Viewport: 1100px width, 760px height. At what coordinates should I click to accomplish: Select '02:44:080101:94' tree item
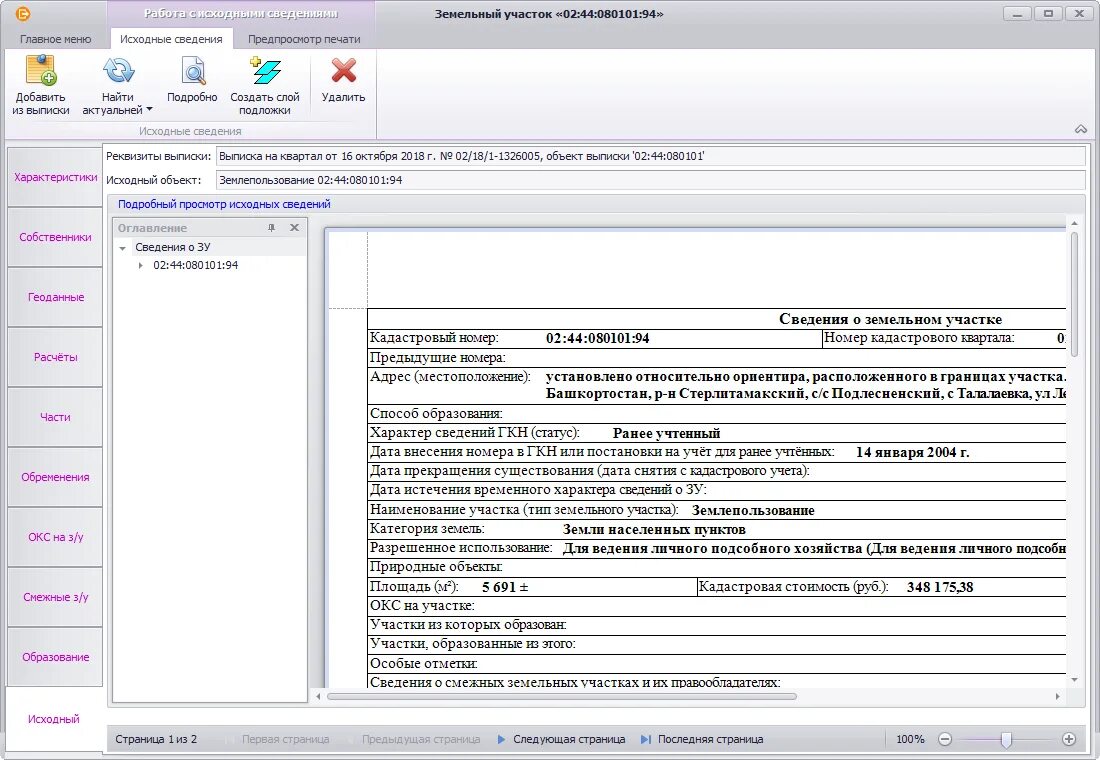pos(196,265)
